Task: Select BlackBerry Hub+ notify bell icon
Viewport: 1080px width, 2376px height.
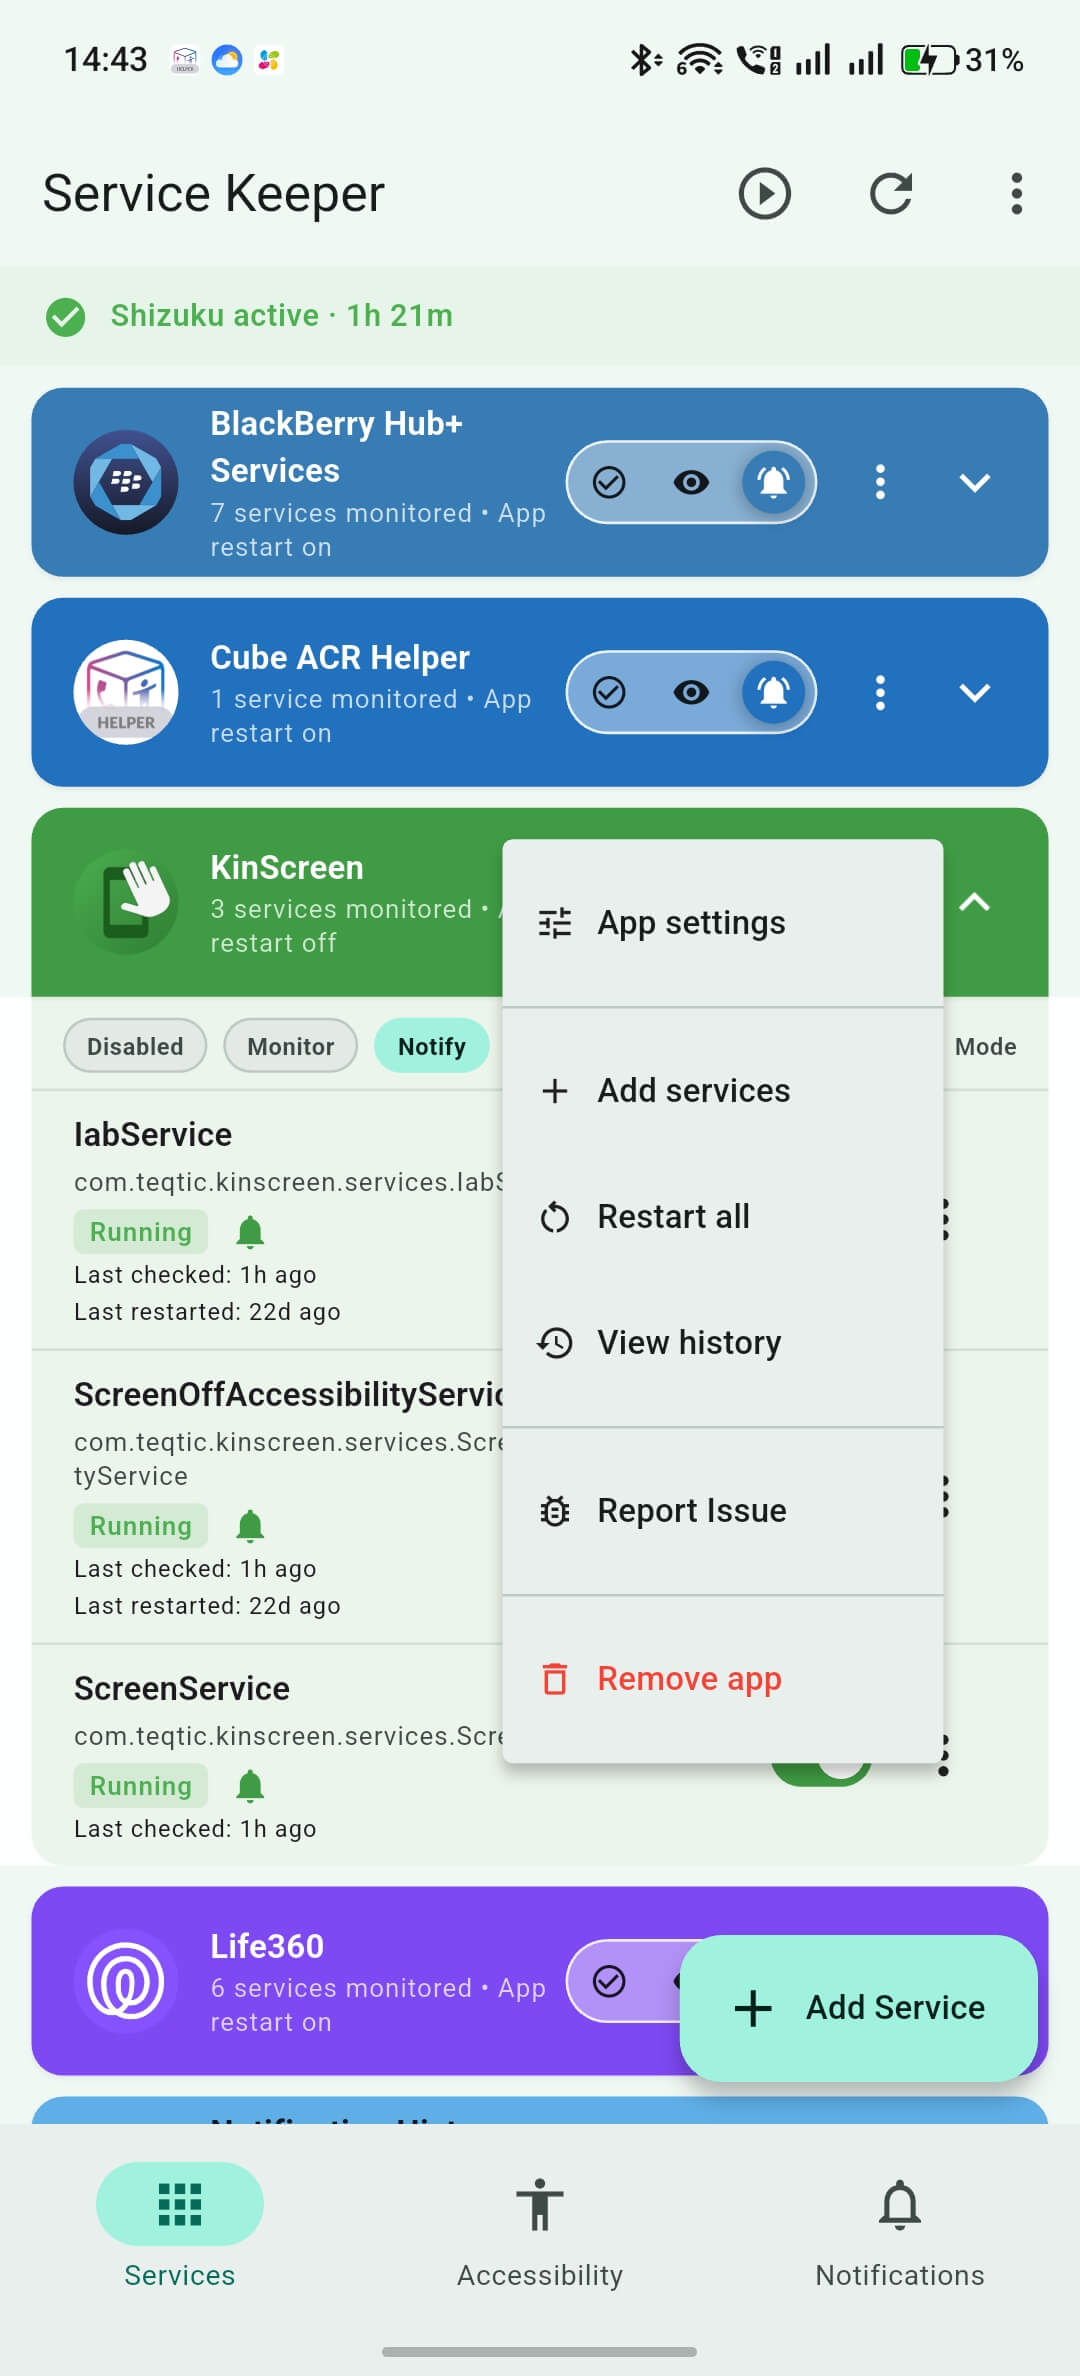Action: pos(773,482)
